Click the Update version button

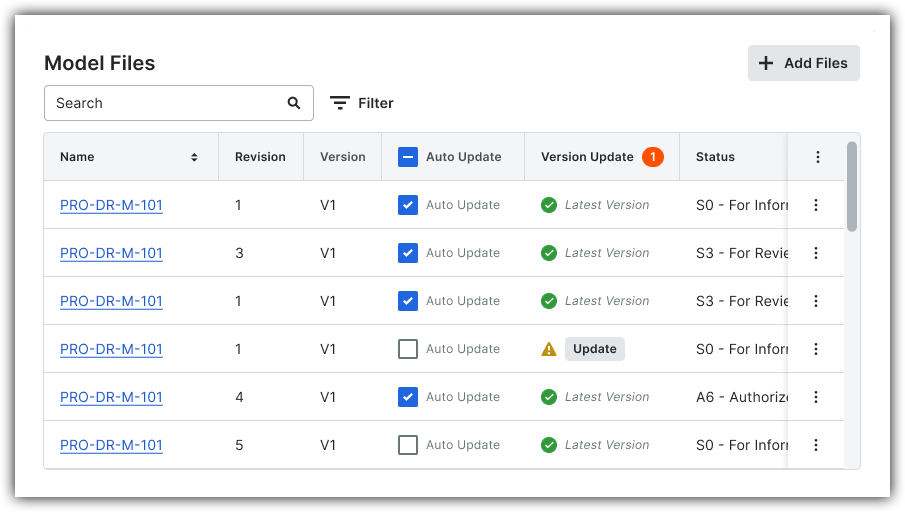tap(594, 349)
